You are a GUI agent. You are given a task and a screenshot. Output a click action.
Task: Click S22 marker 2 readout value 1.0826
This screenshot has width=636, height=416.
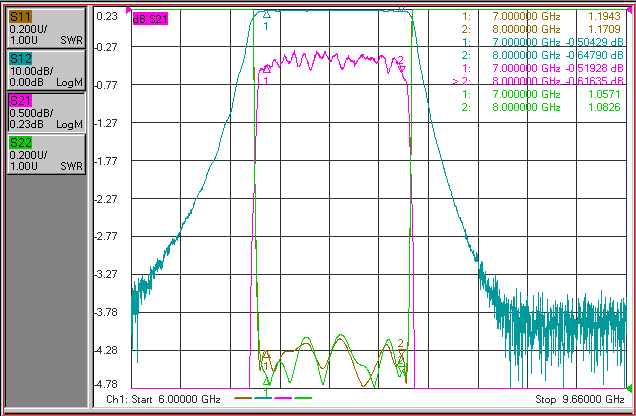coord(604,107)
